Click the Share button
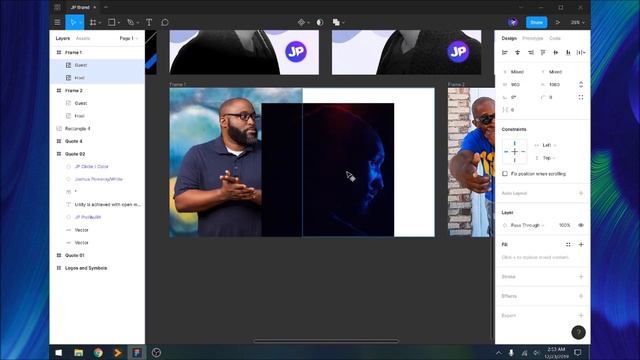 click(x=536, y=22)
